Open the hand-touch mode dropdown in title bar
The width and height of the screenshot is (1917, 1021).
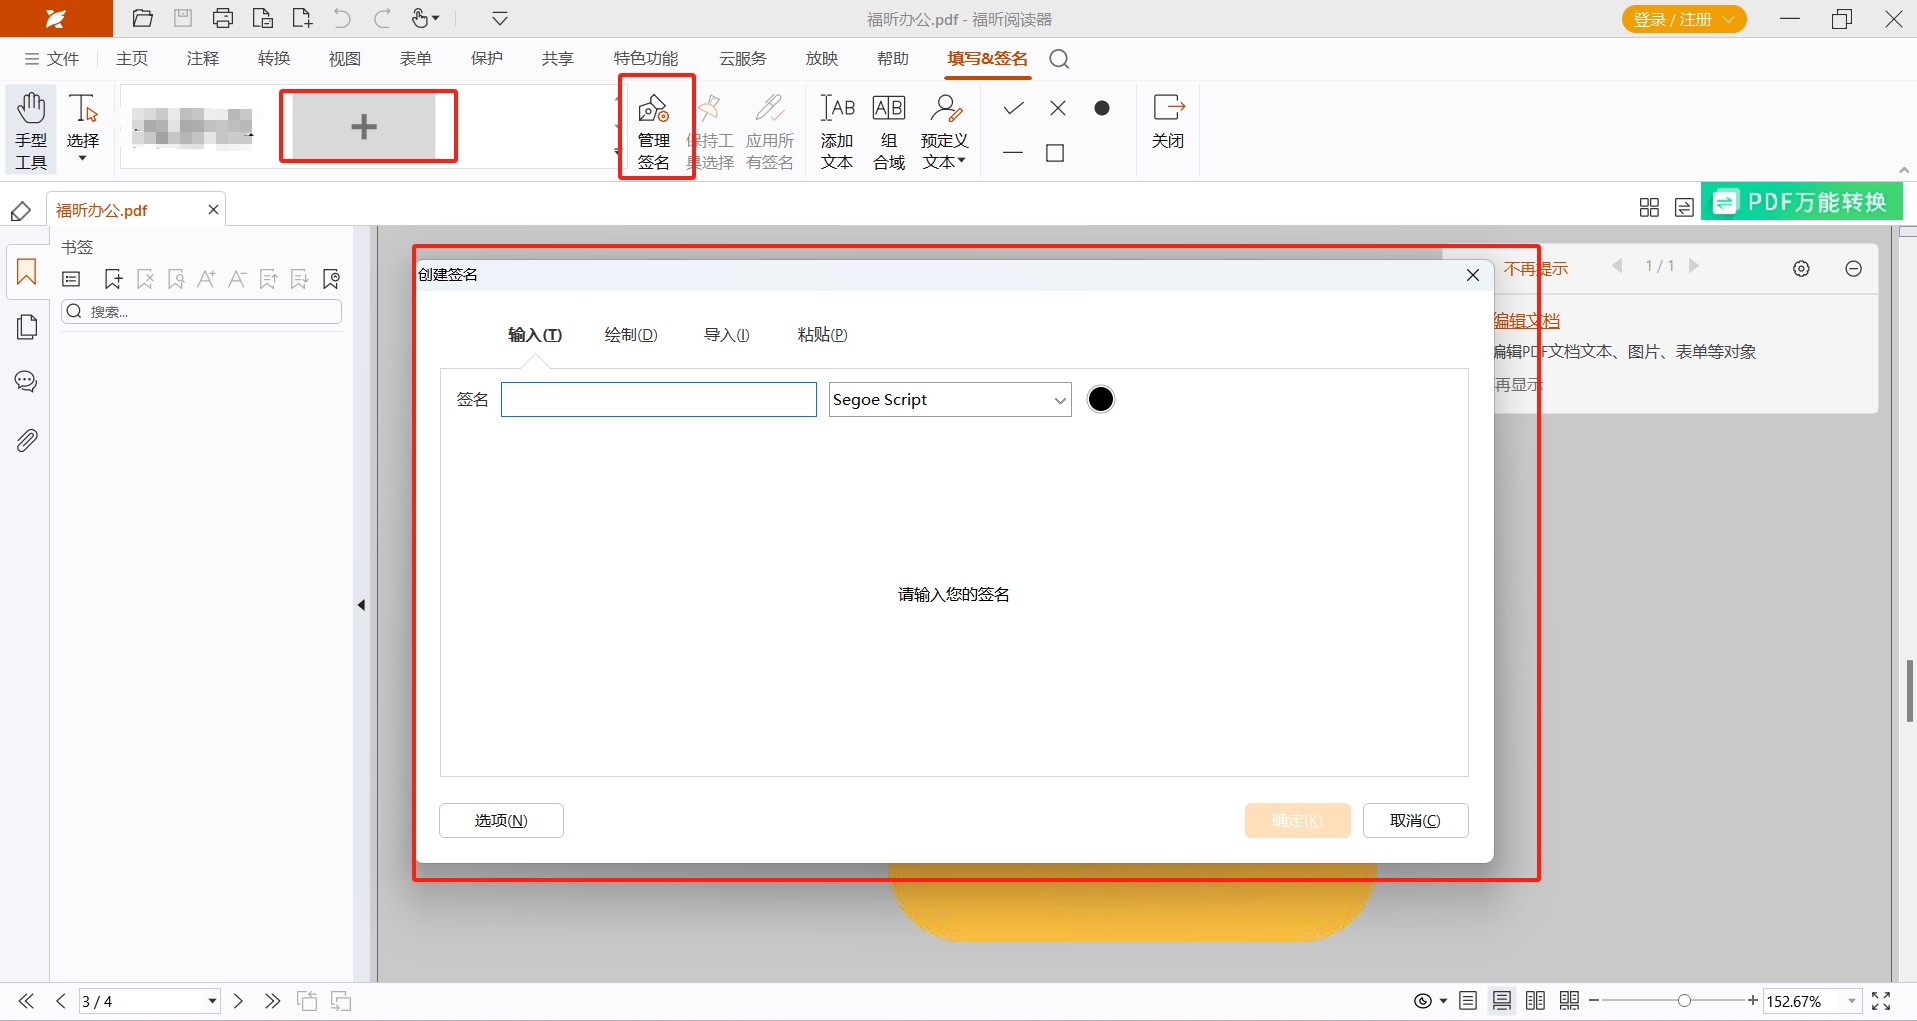426,18
